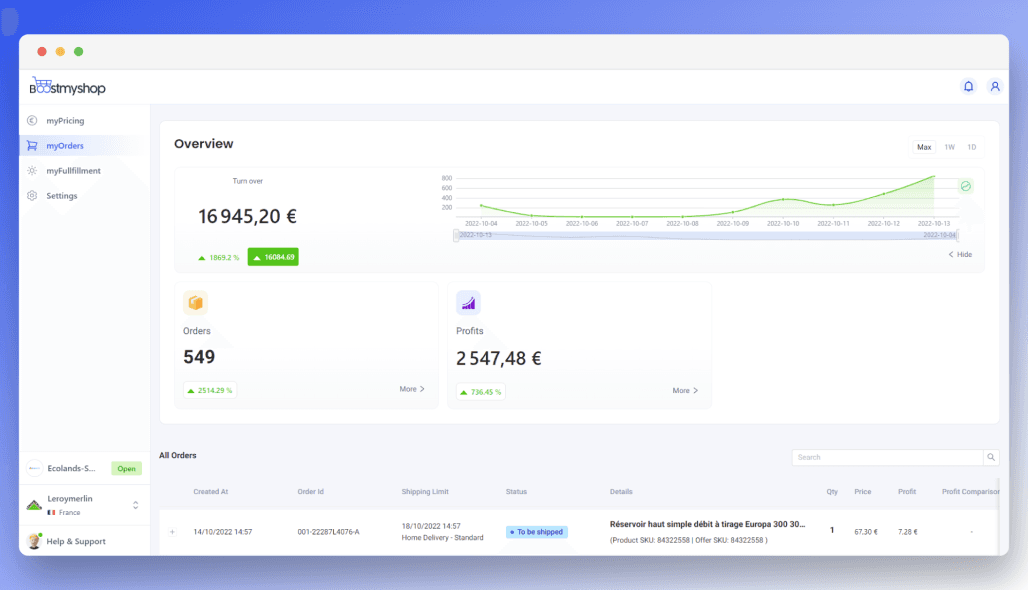Open the myPricing menu item
1028x590 pixels.
pos(85,121)
